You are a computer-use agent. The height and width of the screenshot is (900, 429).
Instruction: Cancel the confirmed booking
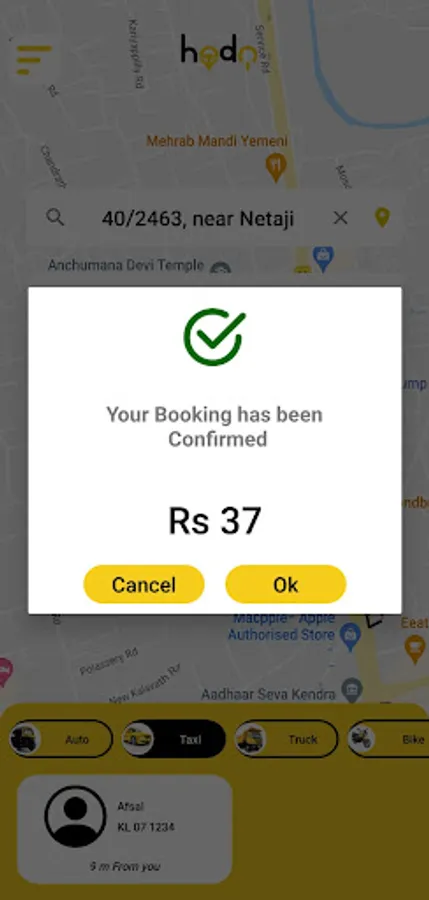tap(144, 584)
